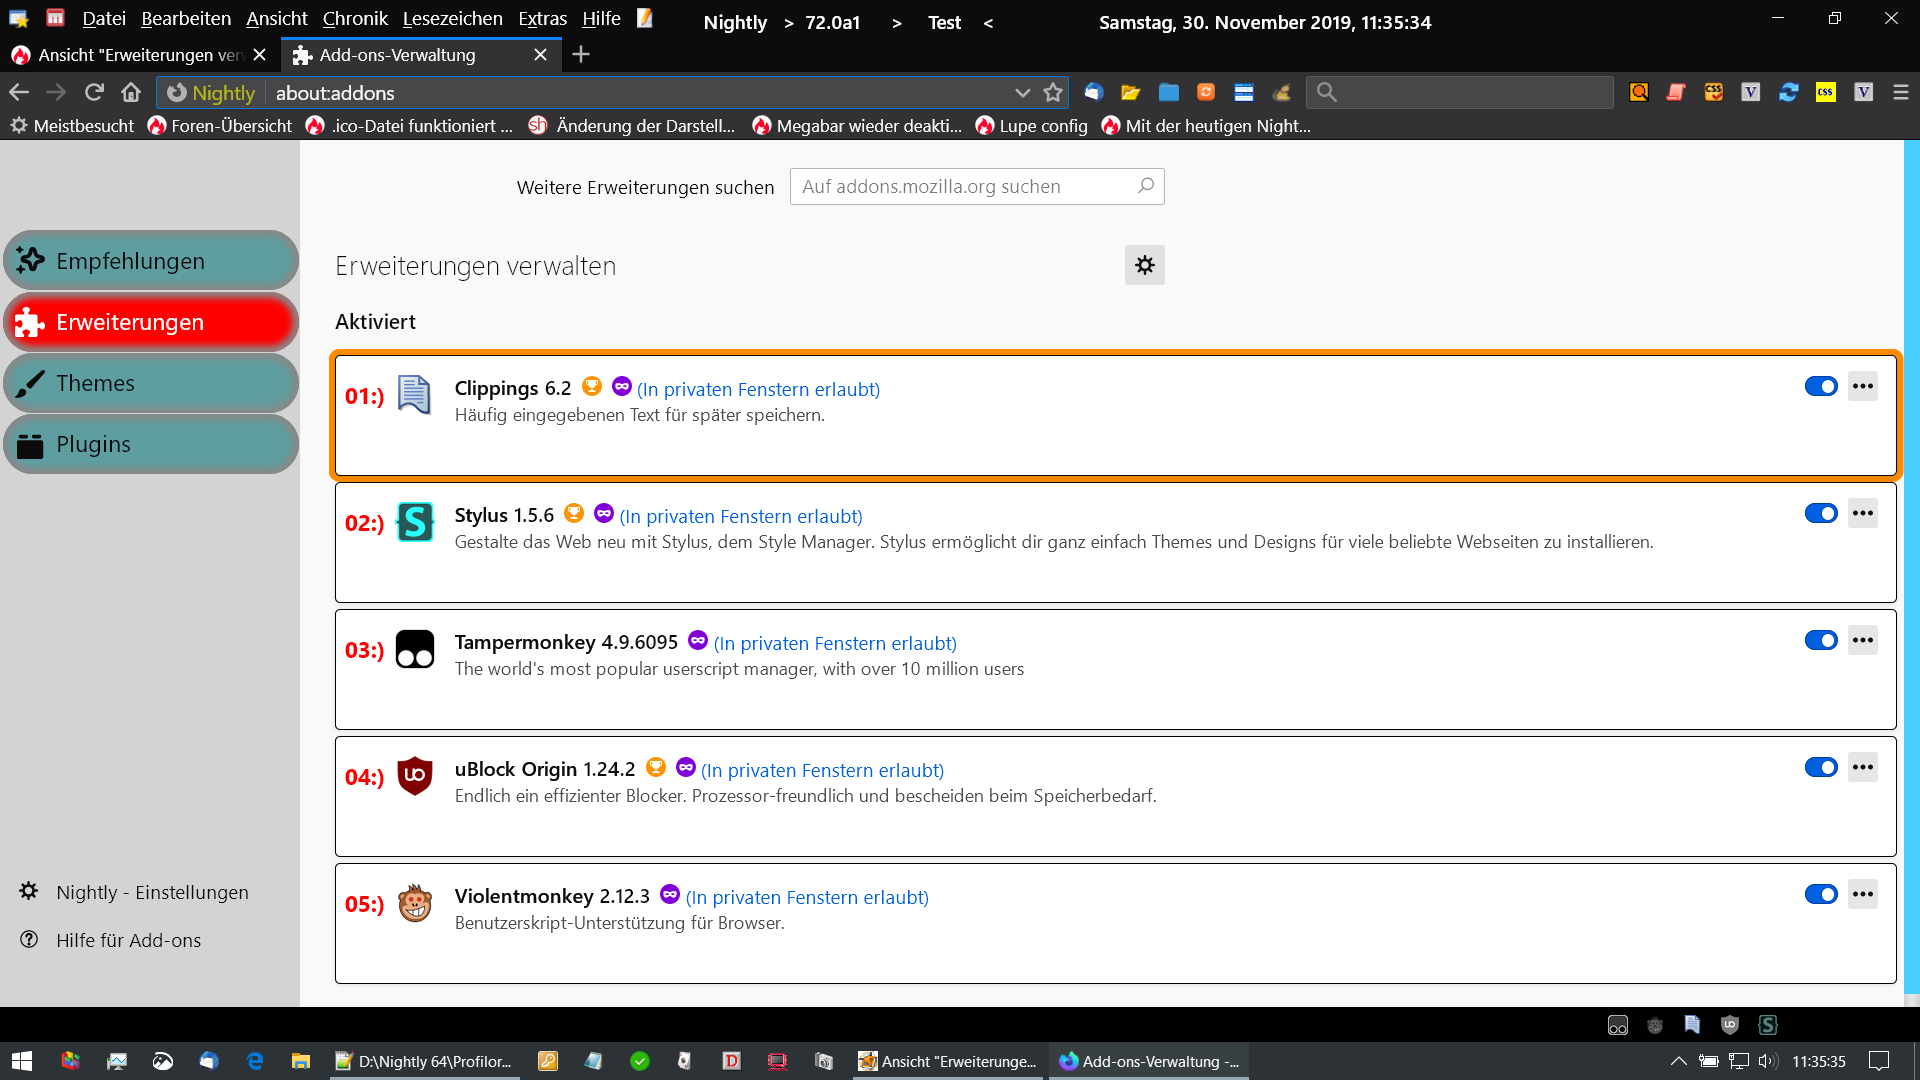Click the addons.mozilla.org search field
Screen dimensions: 1920x1080
tap(965, 186)
